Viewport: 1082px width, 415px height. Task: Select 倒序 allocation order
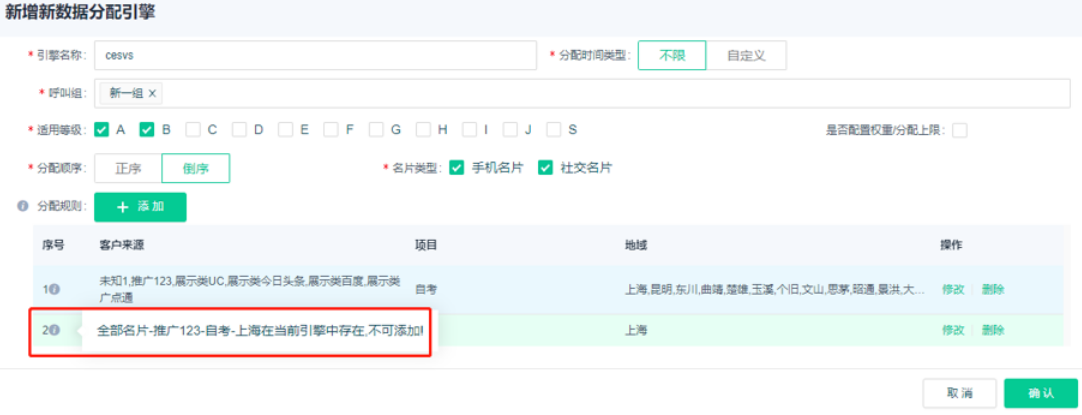coord(196,168)
